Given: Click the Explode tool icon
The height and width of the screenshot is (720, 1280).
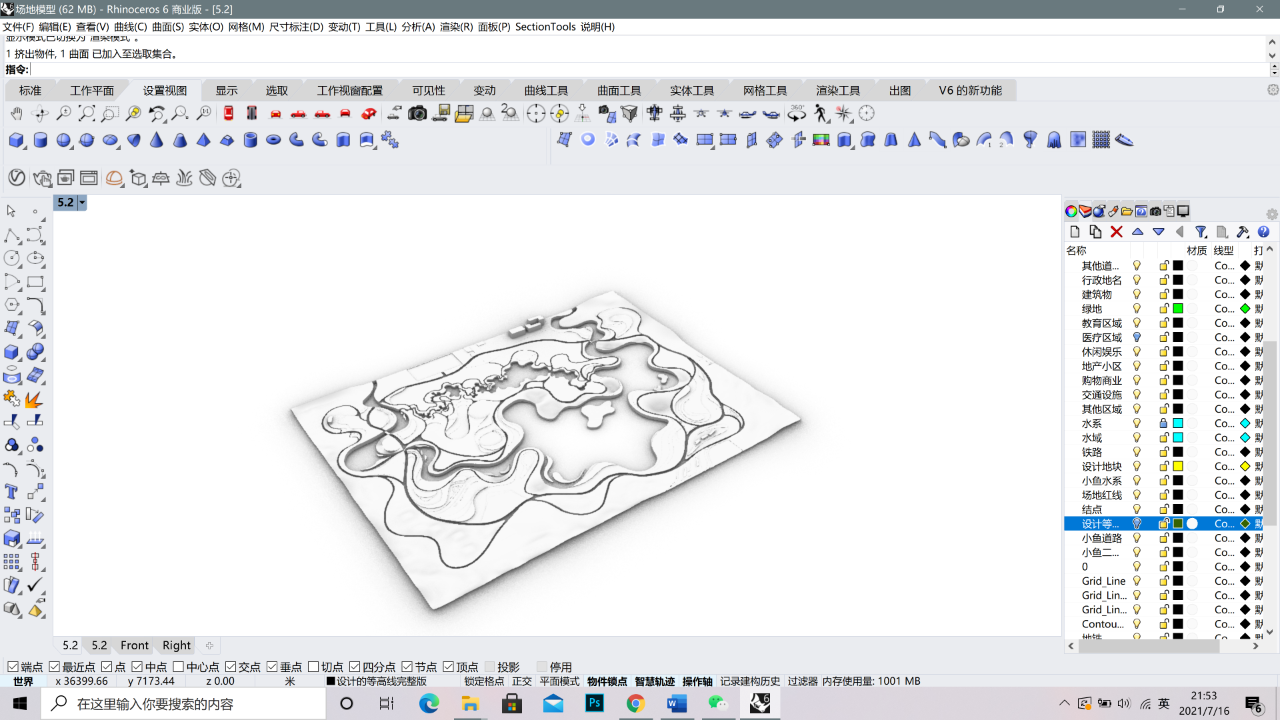Looking at the screenshot, I should pos(36,399).
